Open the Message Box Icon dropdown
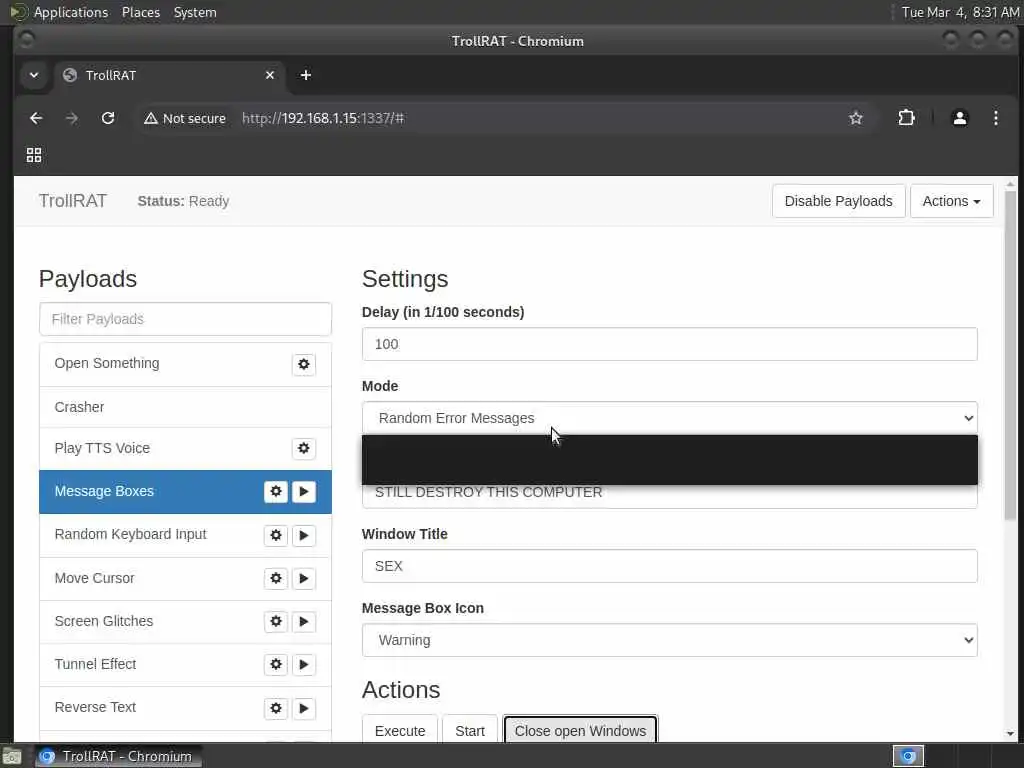This screenshot has height=768, width=1024. (x=669, y=640)
